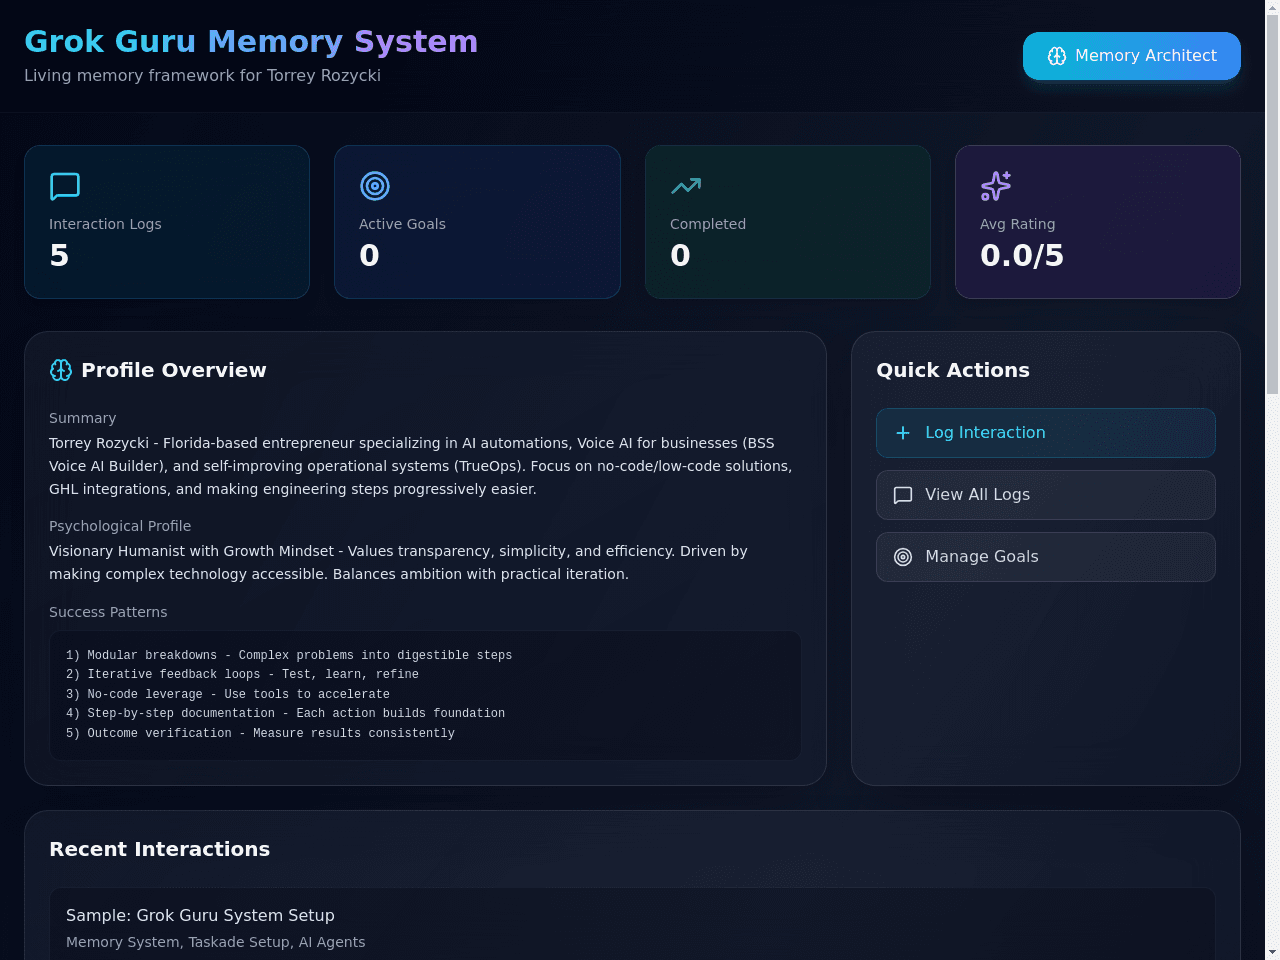This screenshot has height=960, width=1280.
Task: Click the sparkles icon on Avg Rating card
Action: pos(996,186)
